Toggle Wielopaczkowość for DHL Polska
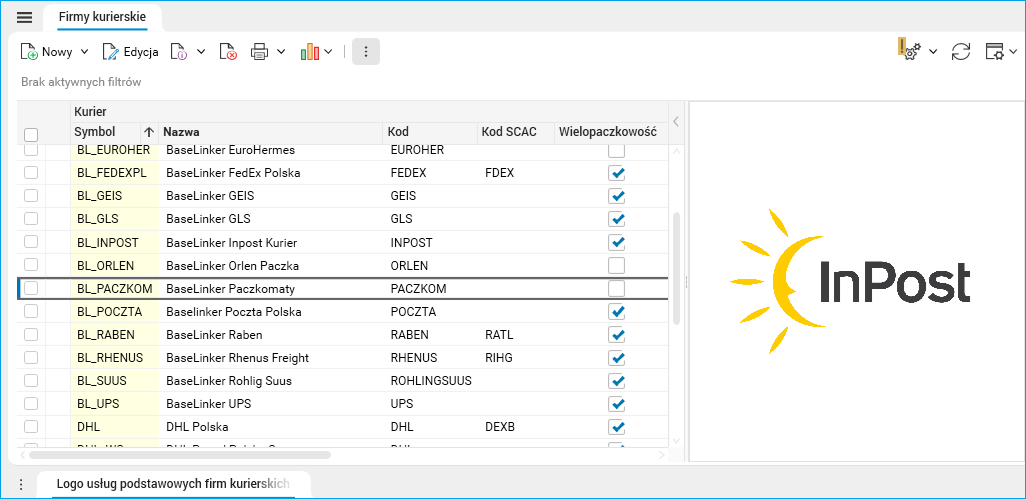Viewport: 1026px width, 499px height. (x=616, y=427)
